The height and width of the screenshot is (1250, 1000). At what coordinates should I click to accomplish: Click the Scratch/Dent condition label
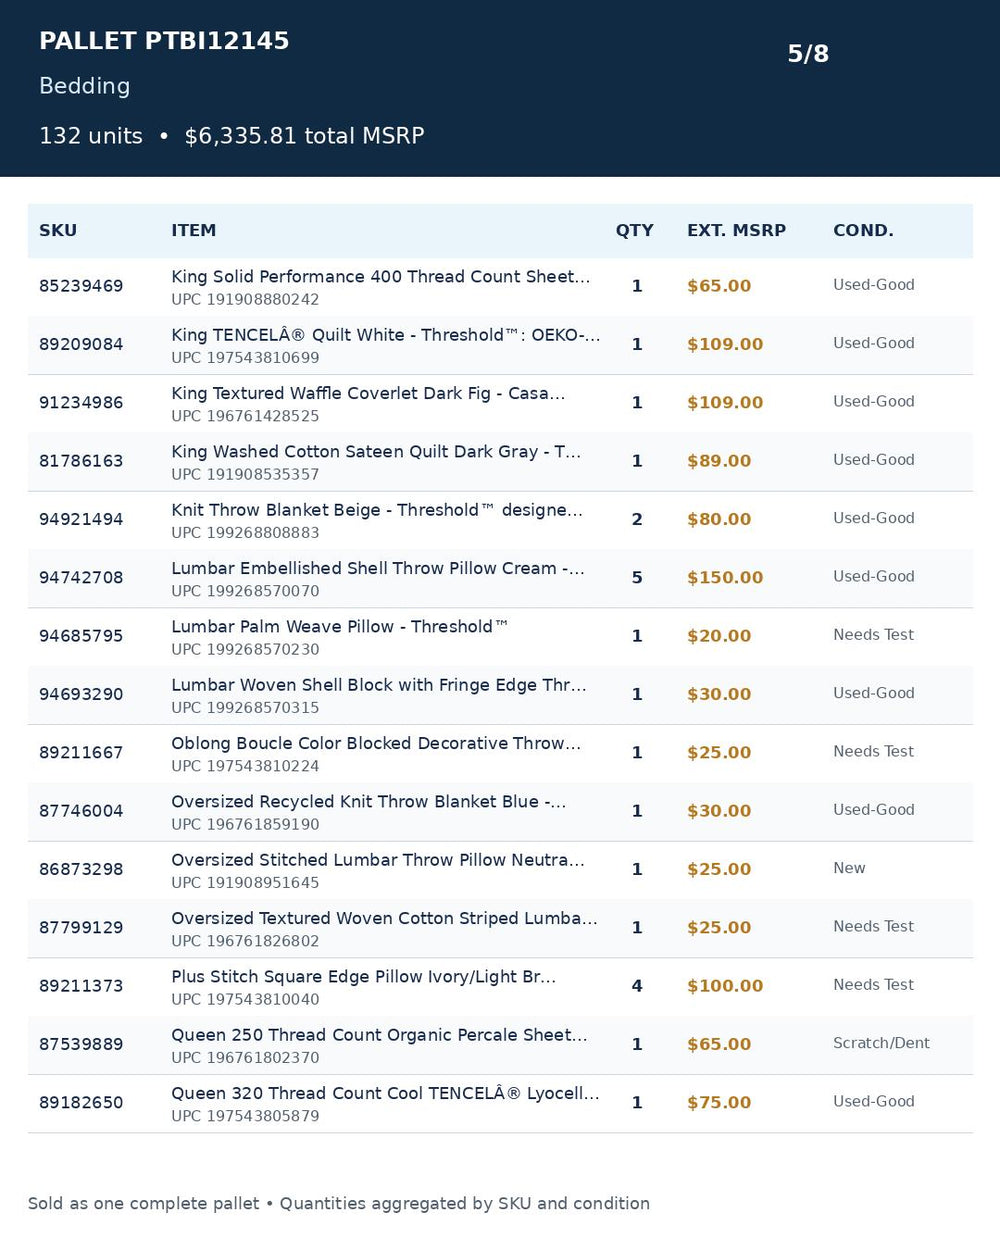[x=881, y=1043]
